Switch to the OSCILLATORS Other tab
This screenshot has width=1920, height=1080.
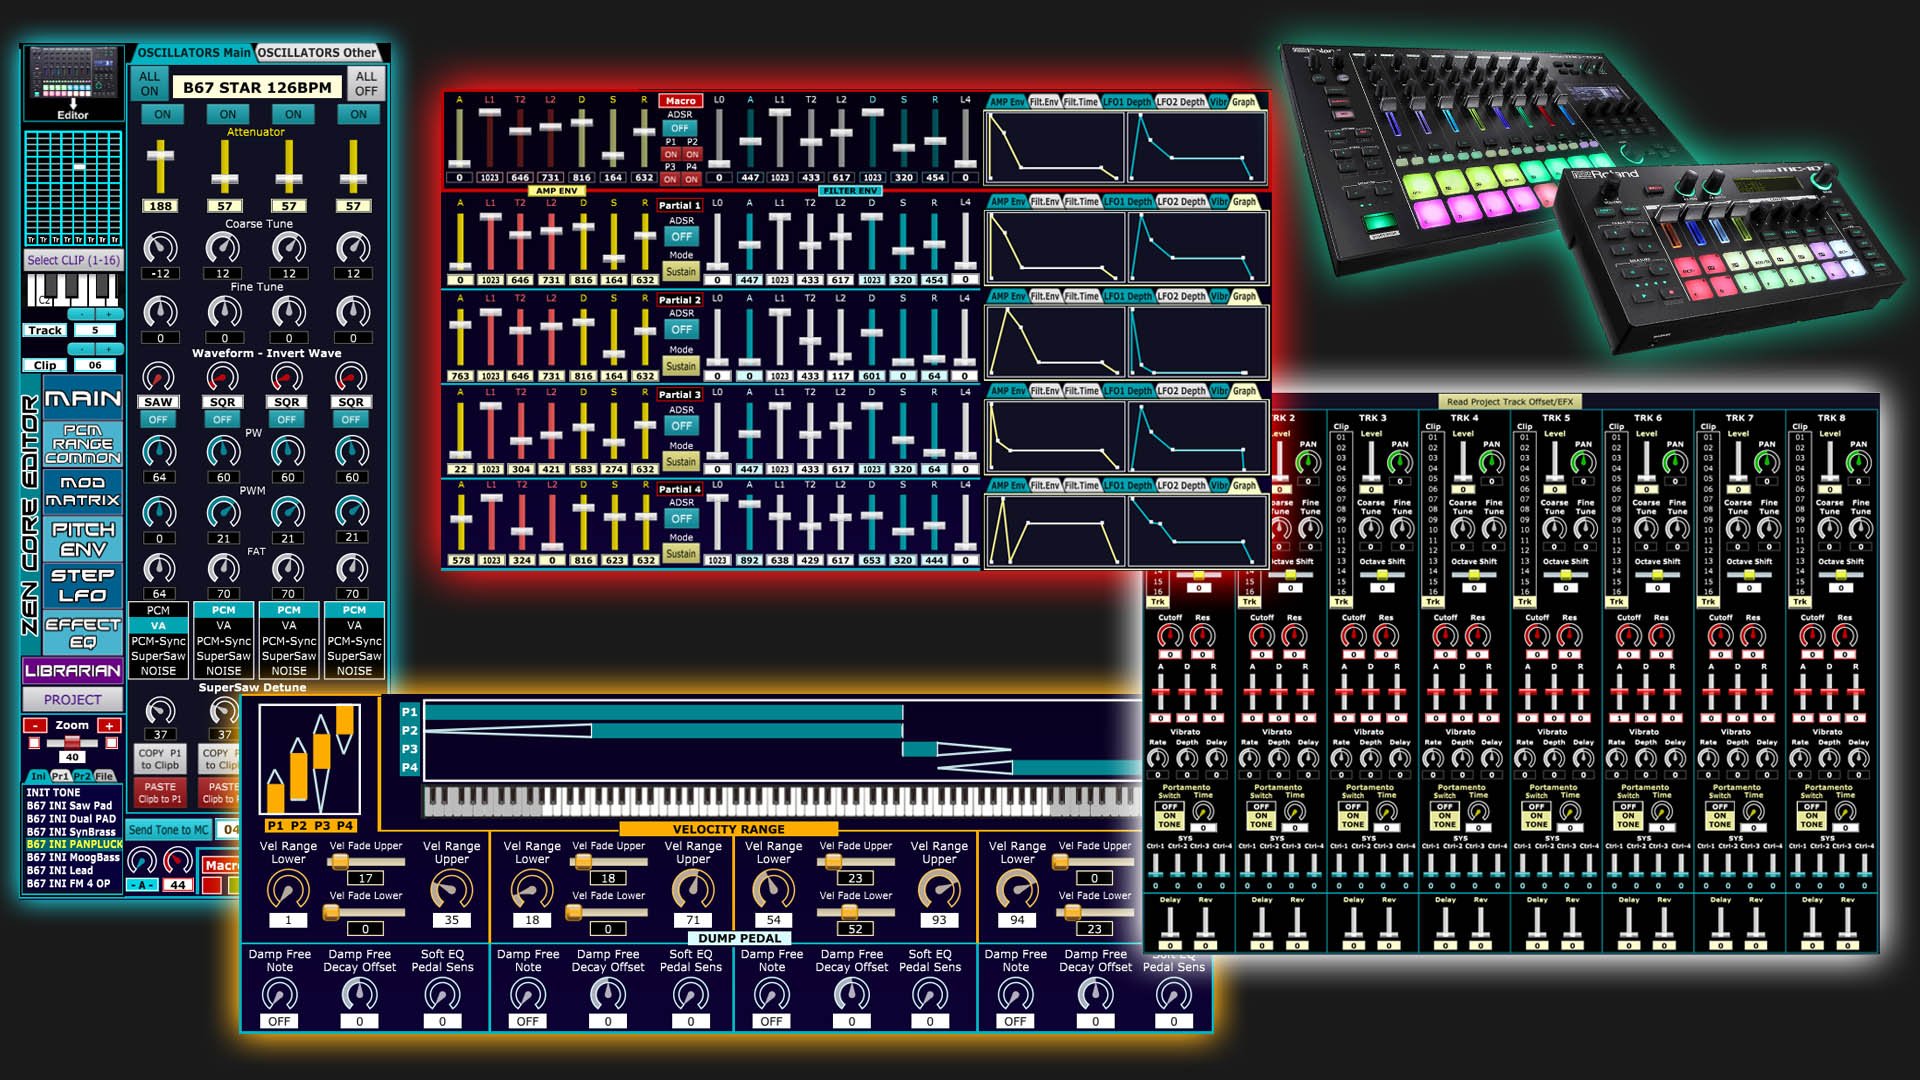pos(318,53)
